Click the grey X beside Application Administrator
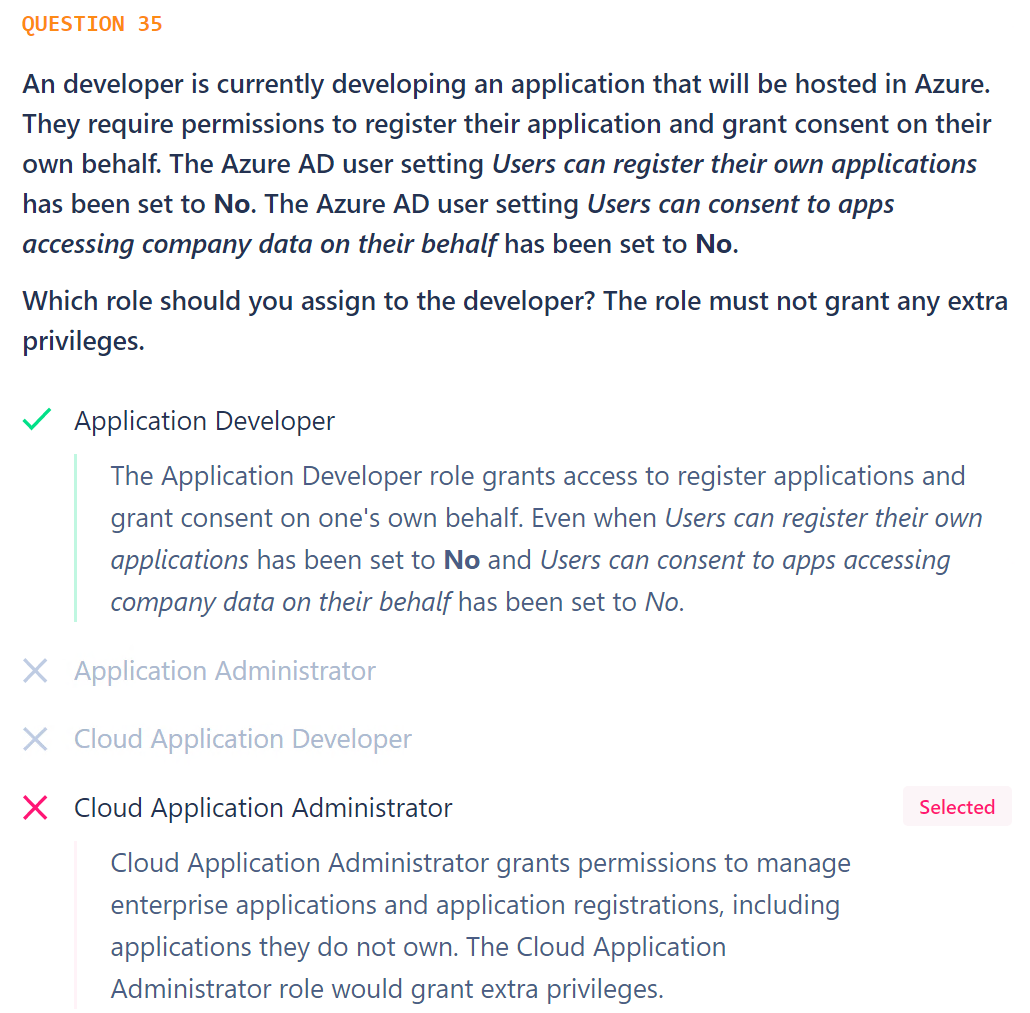 pos(35,671)
